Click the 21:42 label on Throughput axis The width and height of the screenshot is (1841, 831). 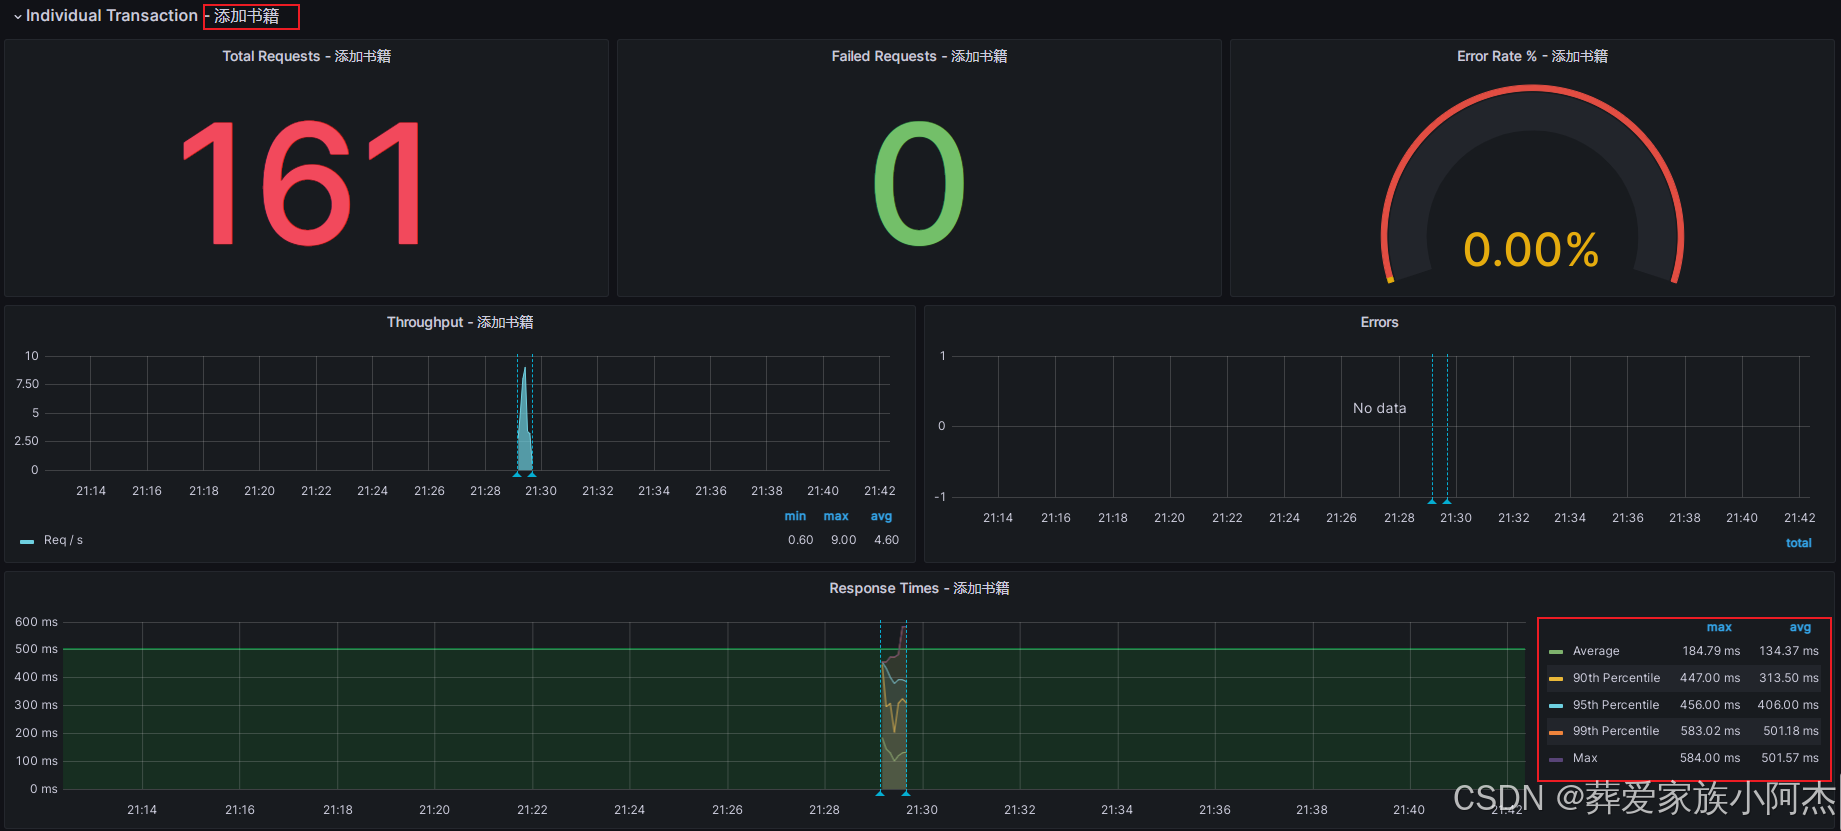point(880,491)
